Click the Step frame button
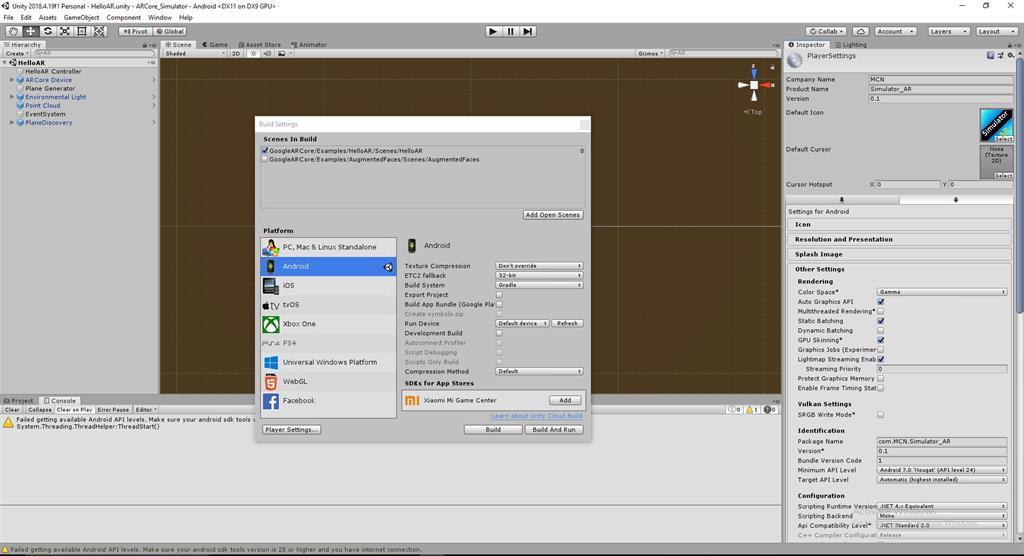Image resolution: width=1024 pixels, height=556 pixels. (x=528, y=31)
